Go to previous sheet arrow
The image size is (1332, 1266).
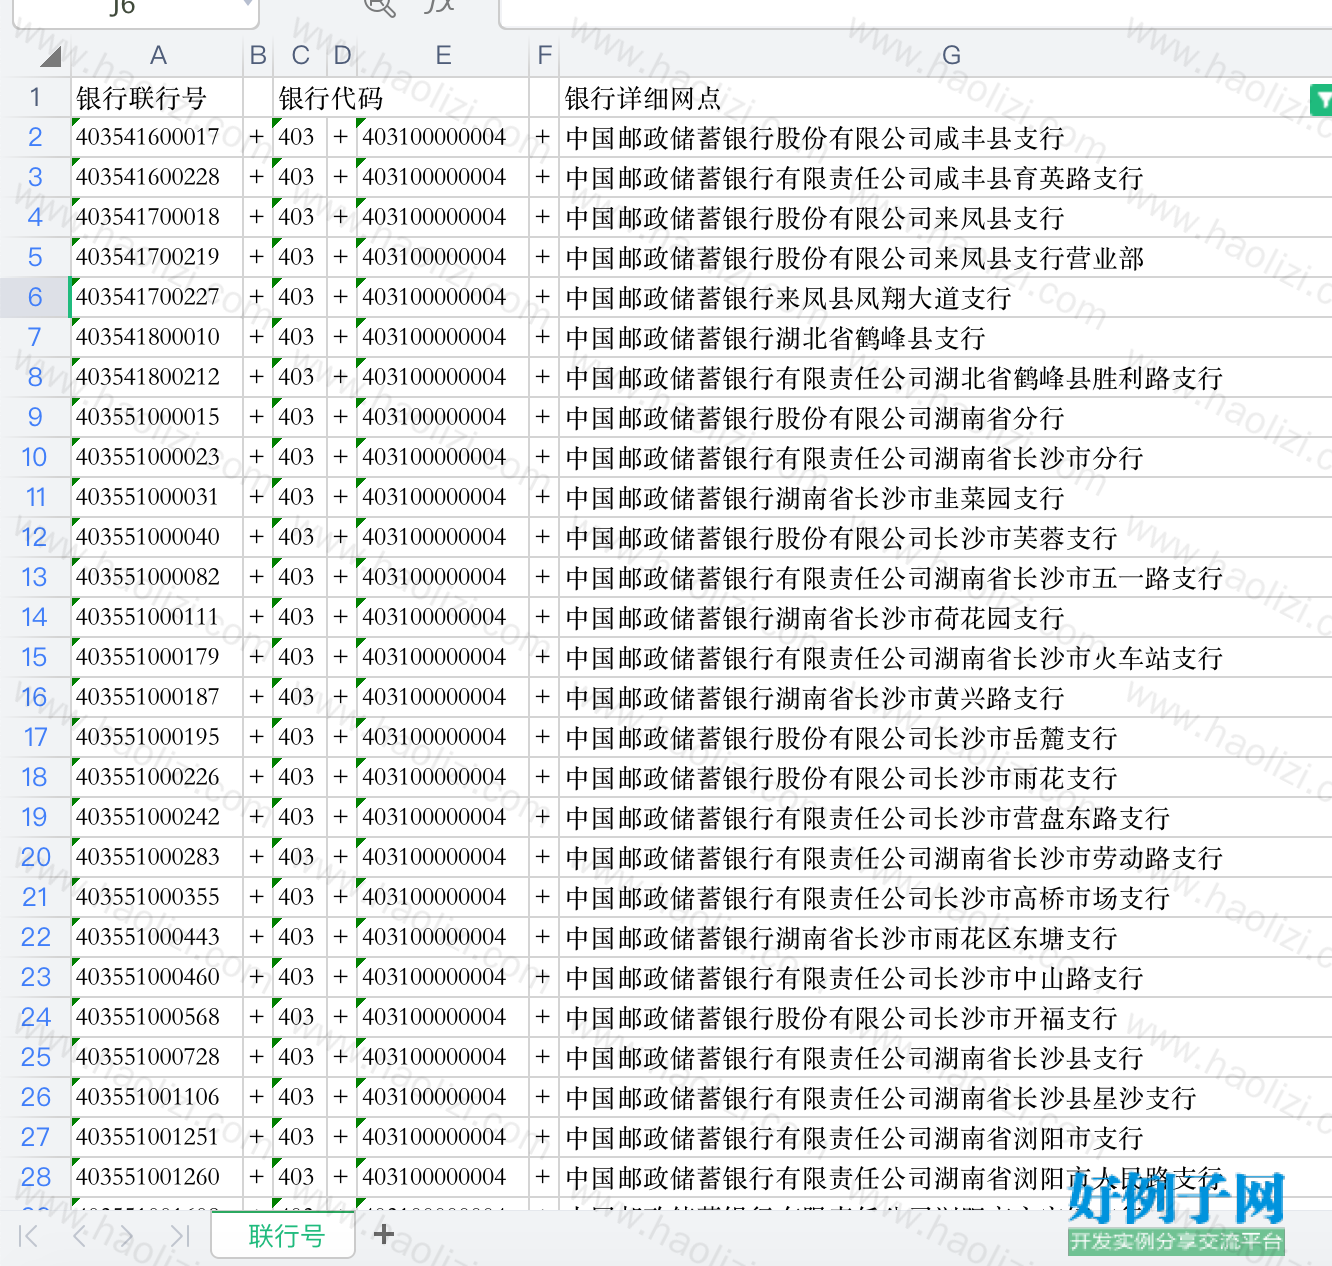click(80, 1236)
